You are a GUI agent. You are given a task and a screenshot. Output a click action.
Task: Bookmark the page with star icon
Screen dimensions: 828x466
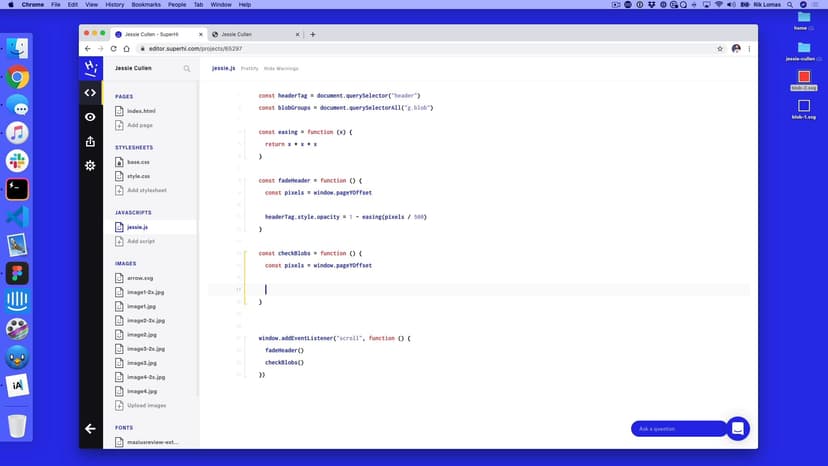[x=719, y=48]
